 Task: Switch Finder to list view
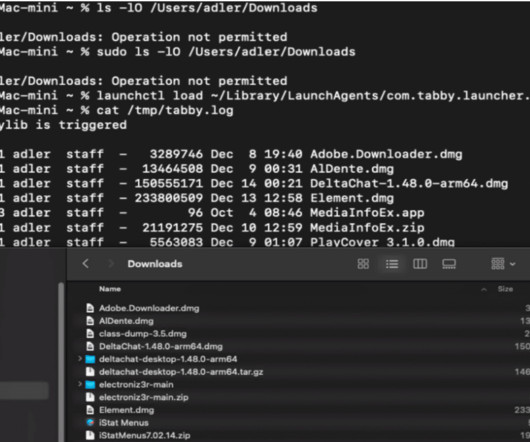(392, 264)
